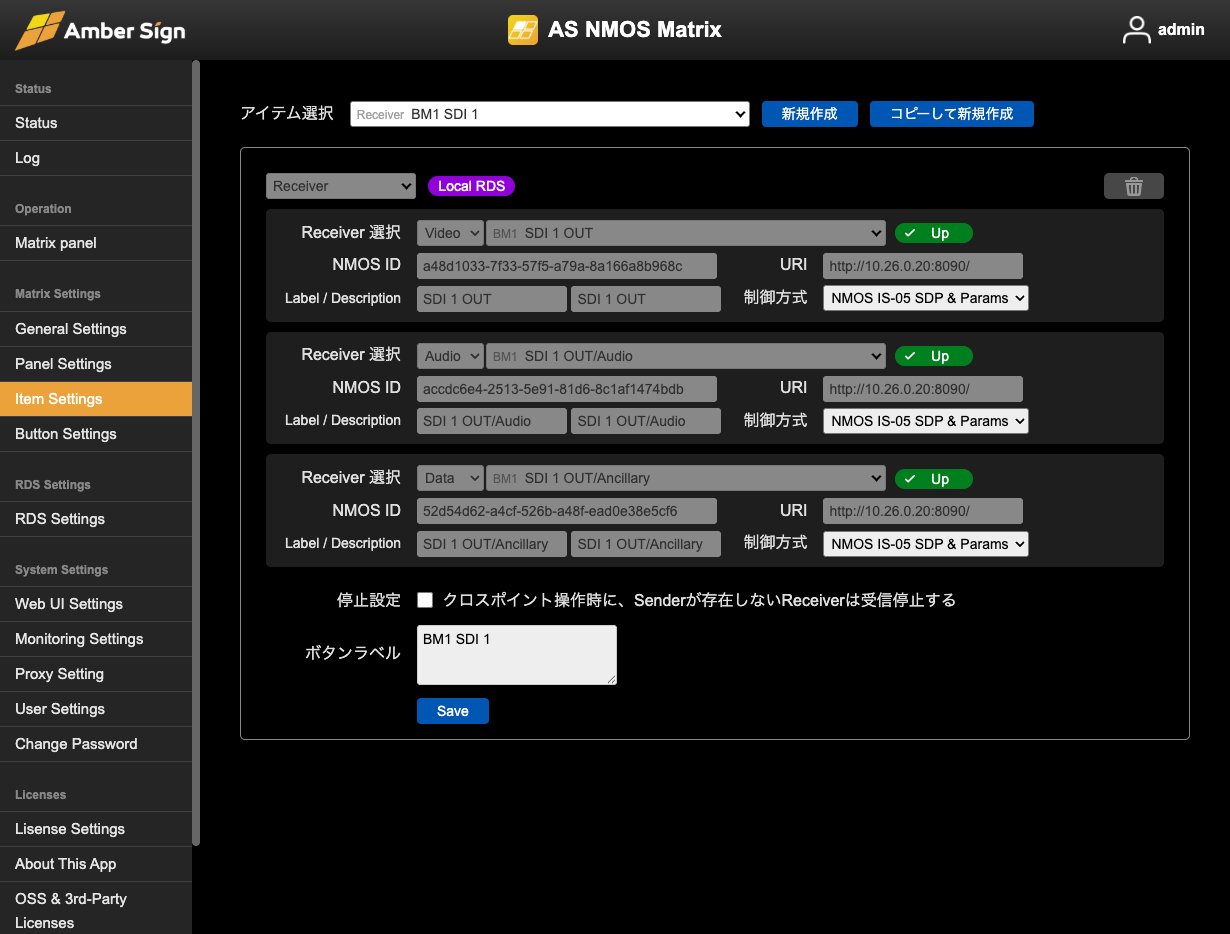Open the Audio receiver control method dropdown
The width and height of the screenshot is (1230, 934).
tap(925, 421)
